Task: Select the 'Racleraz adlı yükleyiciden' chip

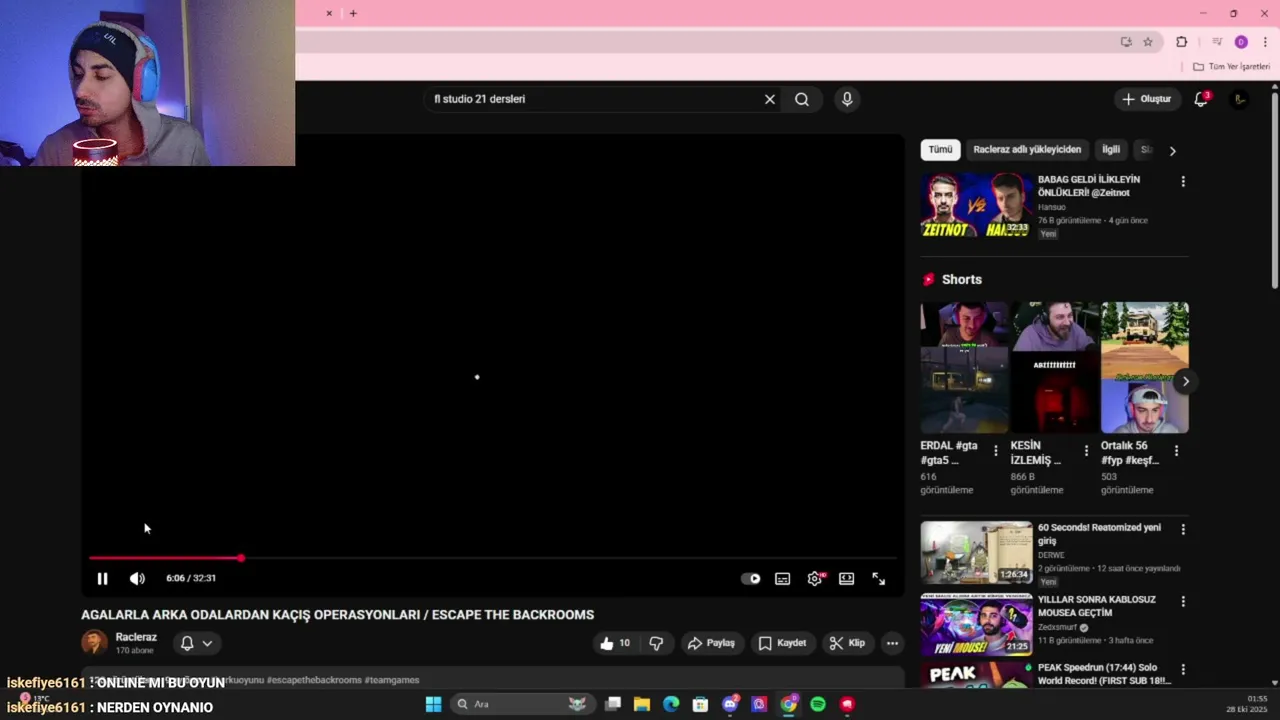Action: [1027, 149]
